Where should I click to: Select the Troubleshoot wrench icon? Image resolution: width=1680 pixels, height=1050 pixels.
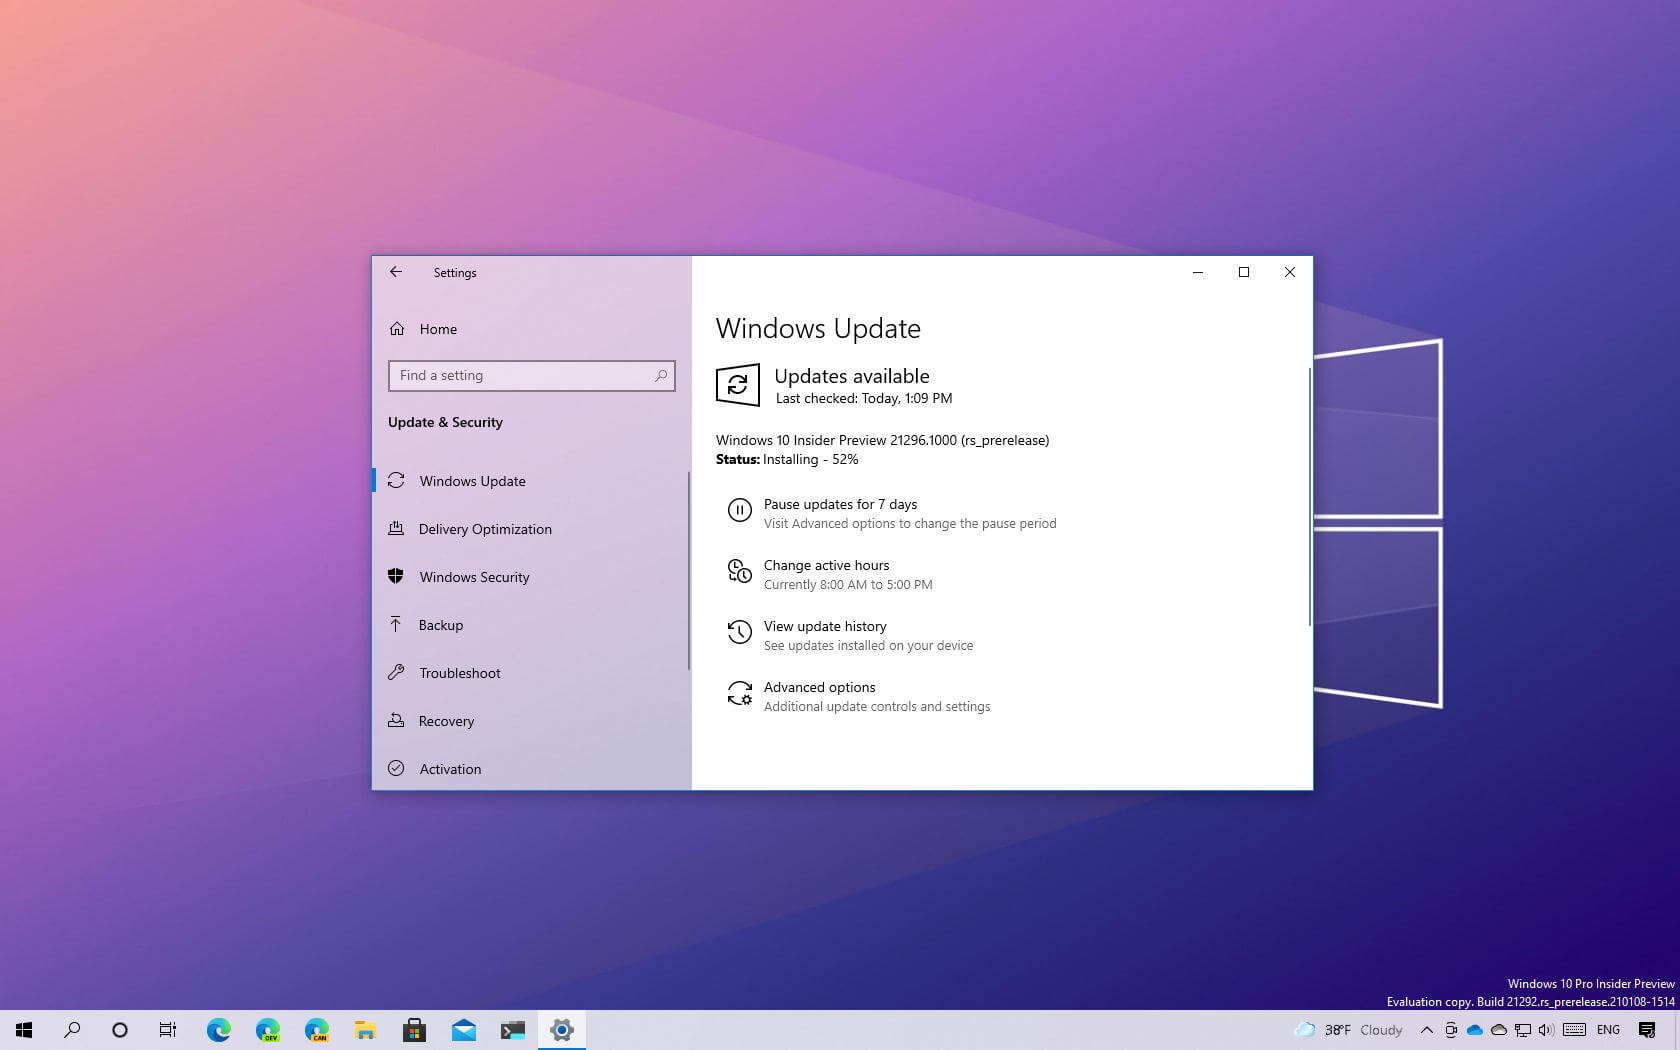coord(397,672)
